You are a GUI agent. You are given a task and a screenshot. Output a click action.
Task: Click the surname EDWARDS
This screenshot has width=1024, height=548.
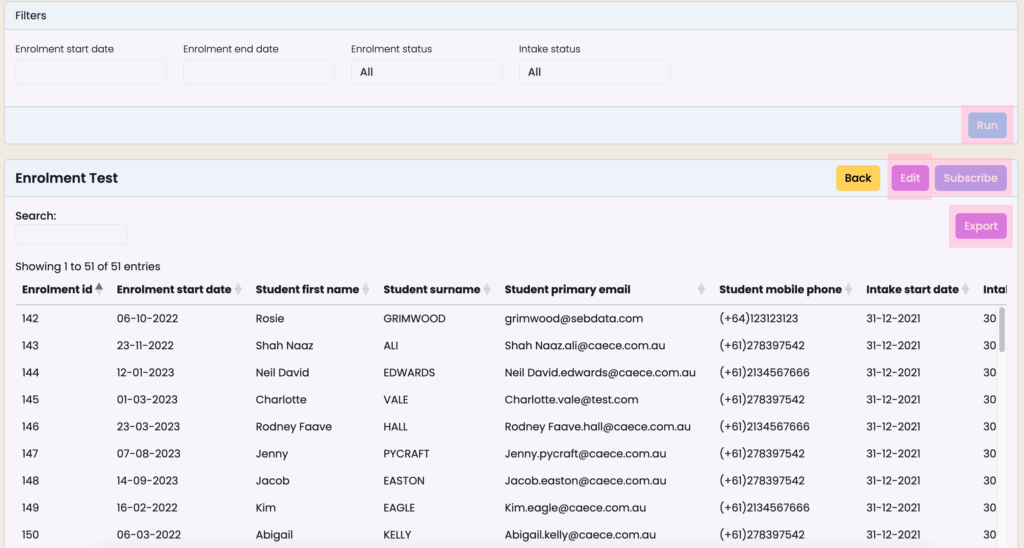[x=409, y=372]
